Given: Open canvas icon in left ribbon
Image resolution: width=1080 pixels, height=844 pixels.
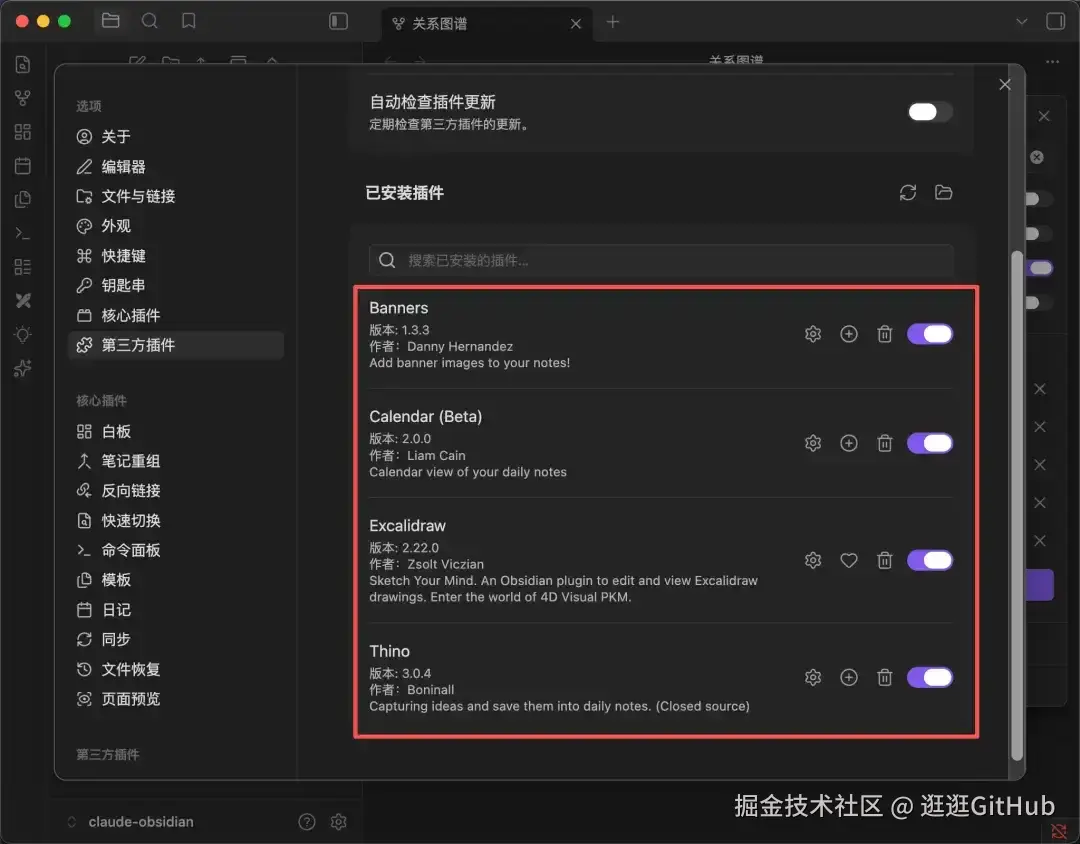Looking at the screenshot, I should click(x=23, y=132).
